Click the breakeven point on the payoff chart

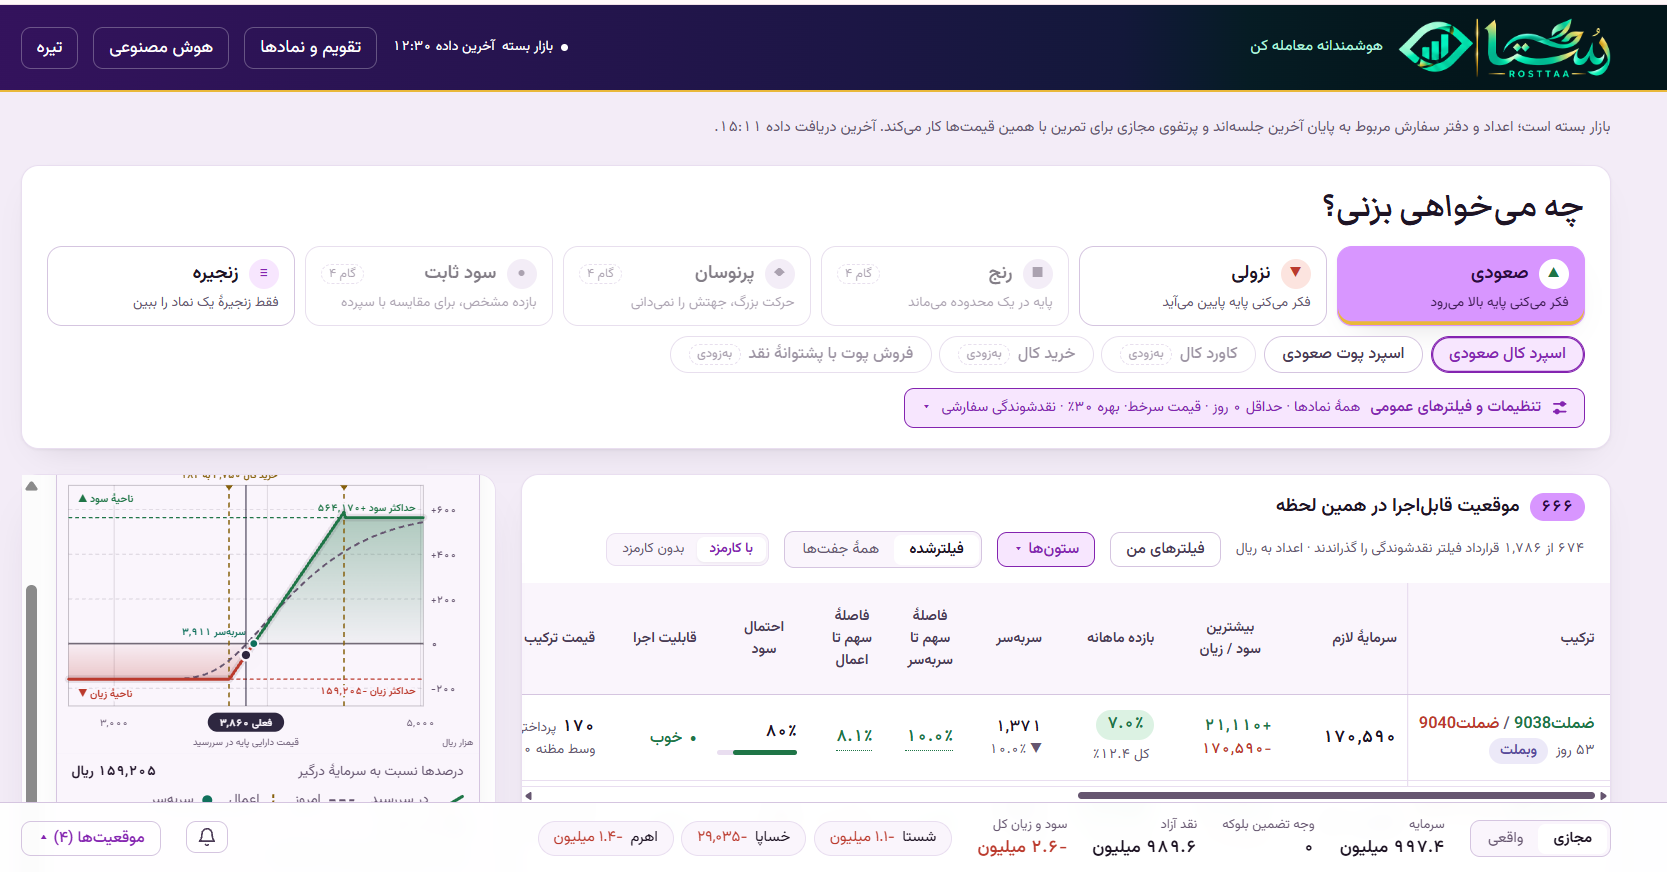pos(253,643)
